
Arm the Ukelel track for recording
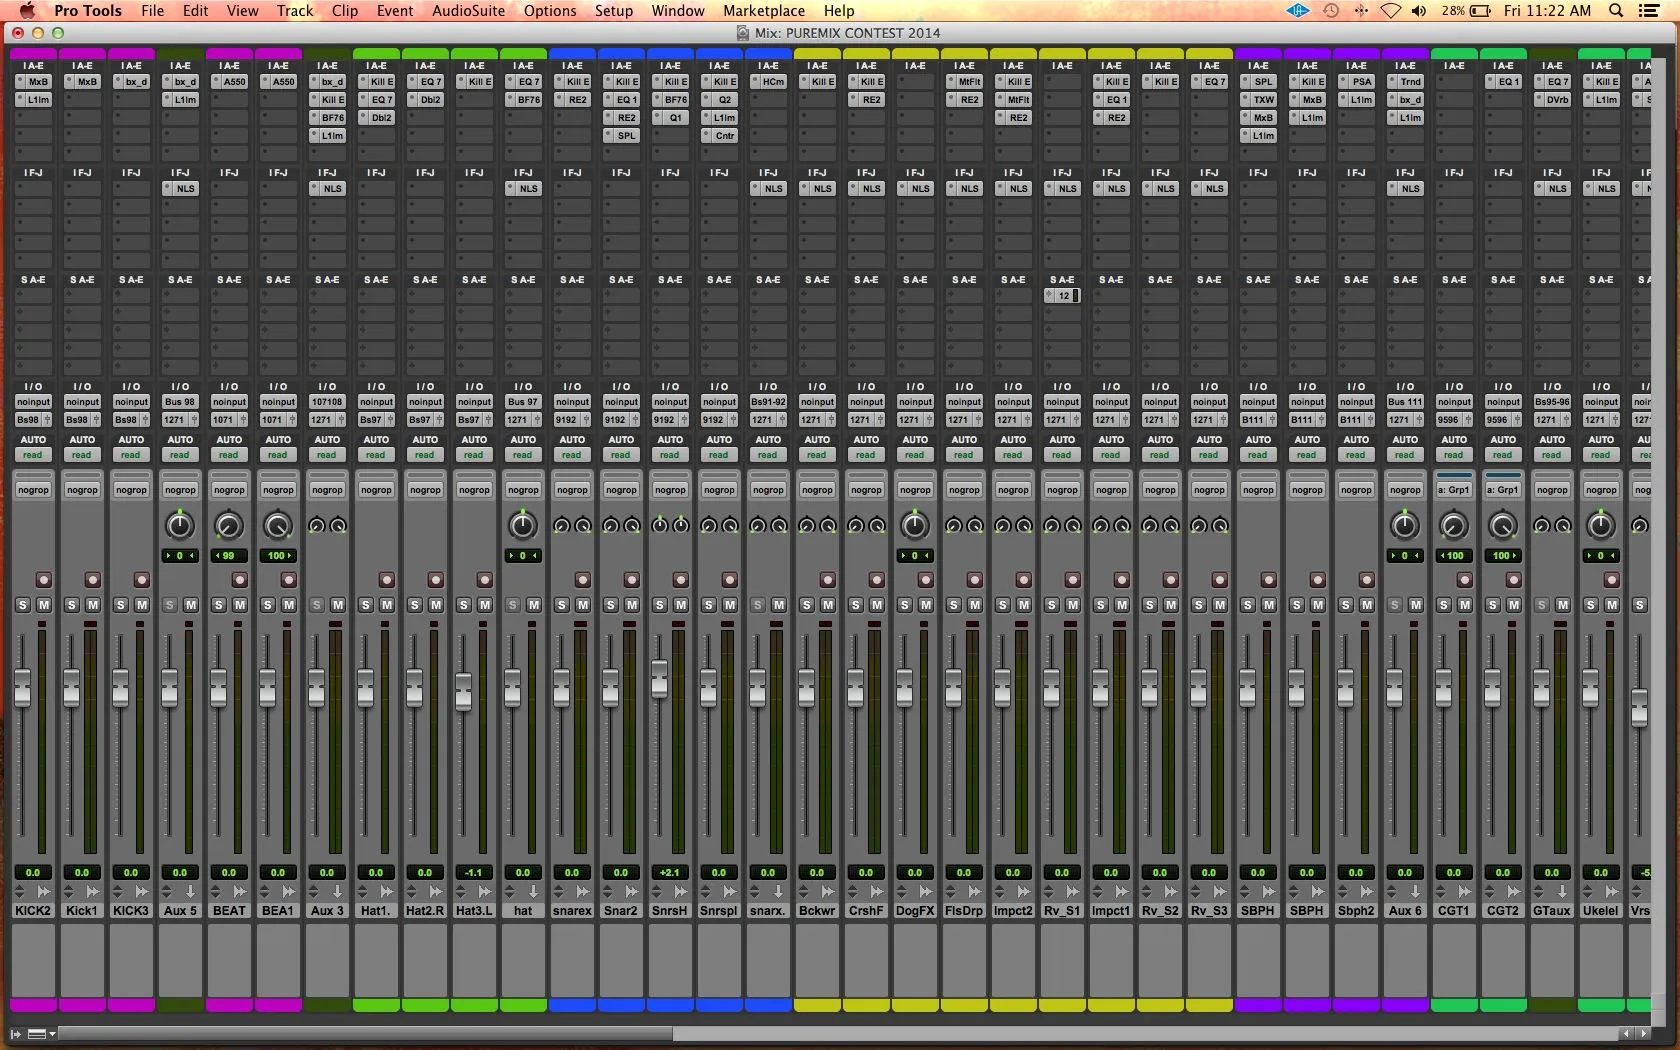[x=1611, y=580]
